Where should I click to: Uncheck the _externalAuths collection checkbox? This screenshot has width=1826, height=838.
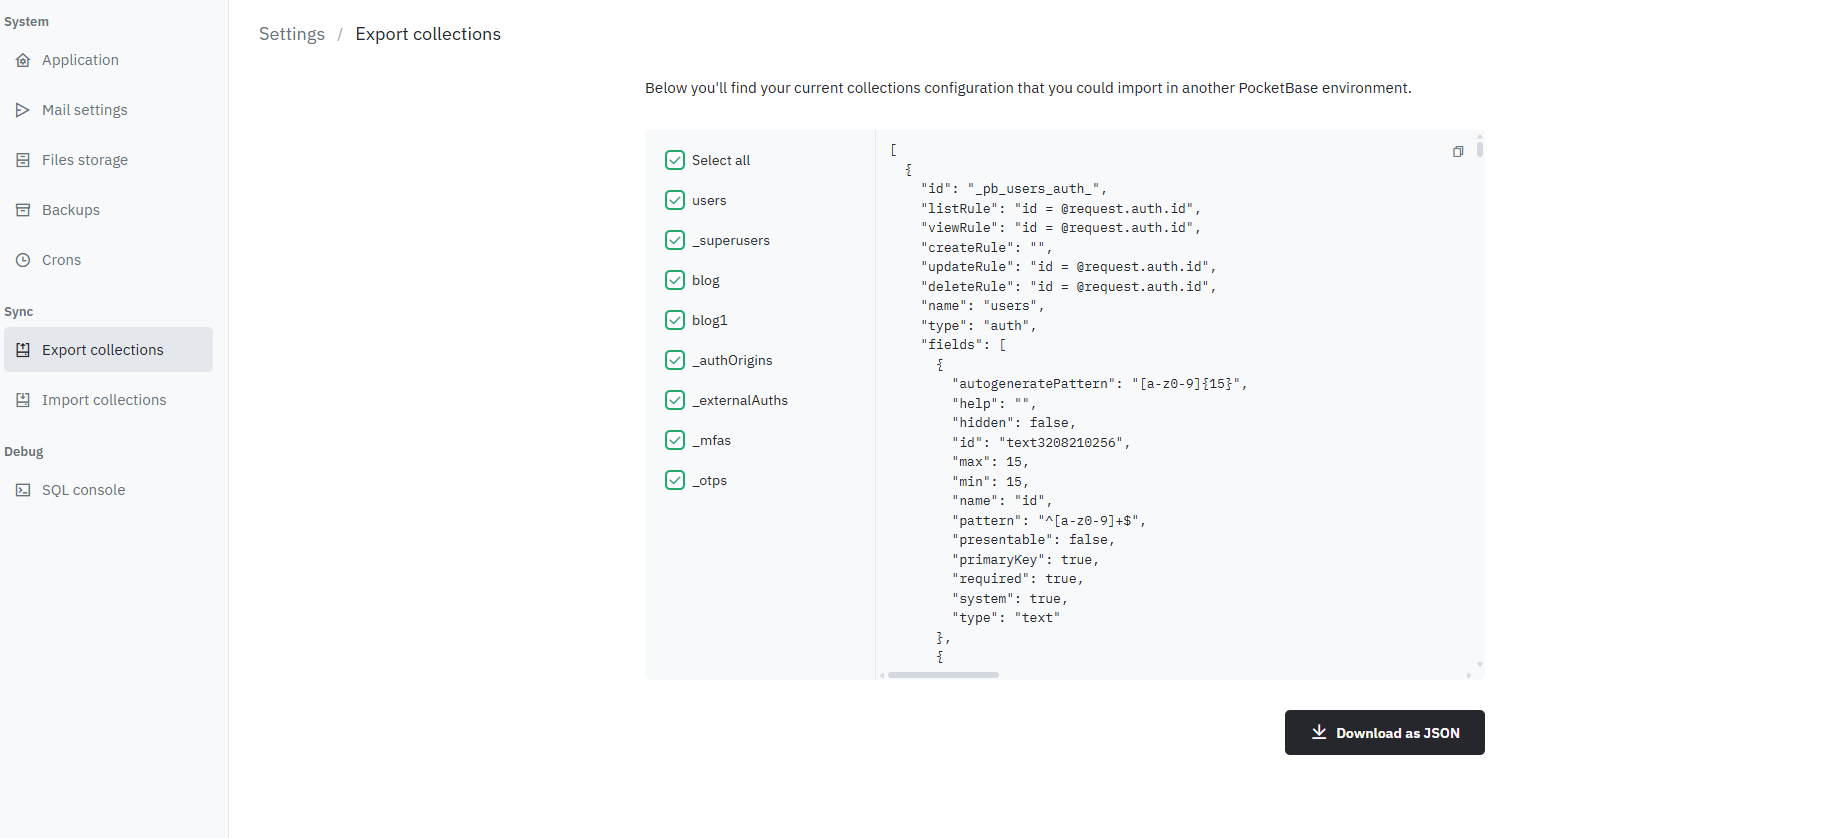[x=675, y=400]
